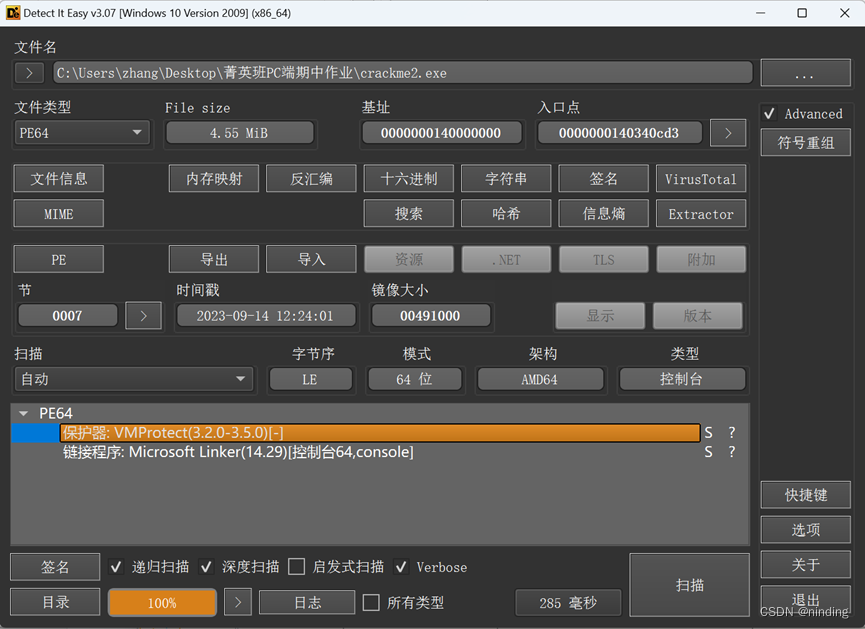Image resolution: width=865 pixels, height=629 pixels.
Task: Click the PE button
Action: pyautogui.click(x=58, y=259)
